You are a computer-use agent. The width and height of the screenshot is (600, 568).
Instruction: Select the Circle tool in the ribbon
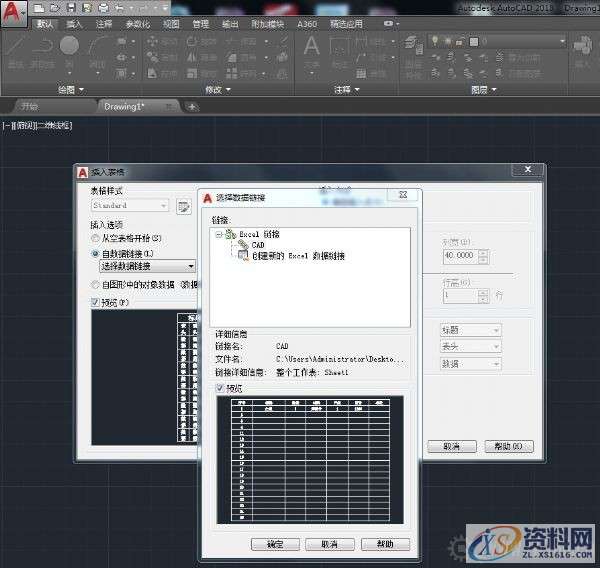pyautogui.click(x=69, y=45)
